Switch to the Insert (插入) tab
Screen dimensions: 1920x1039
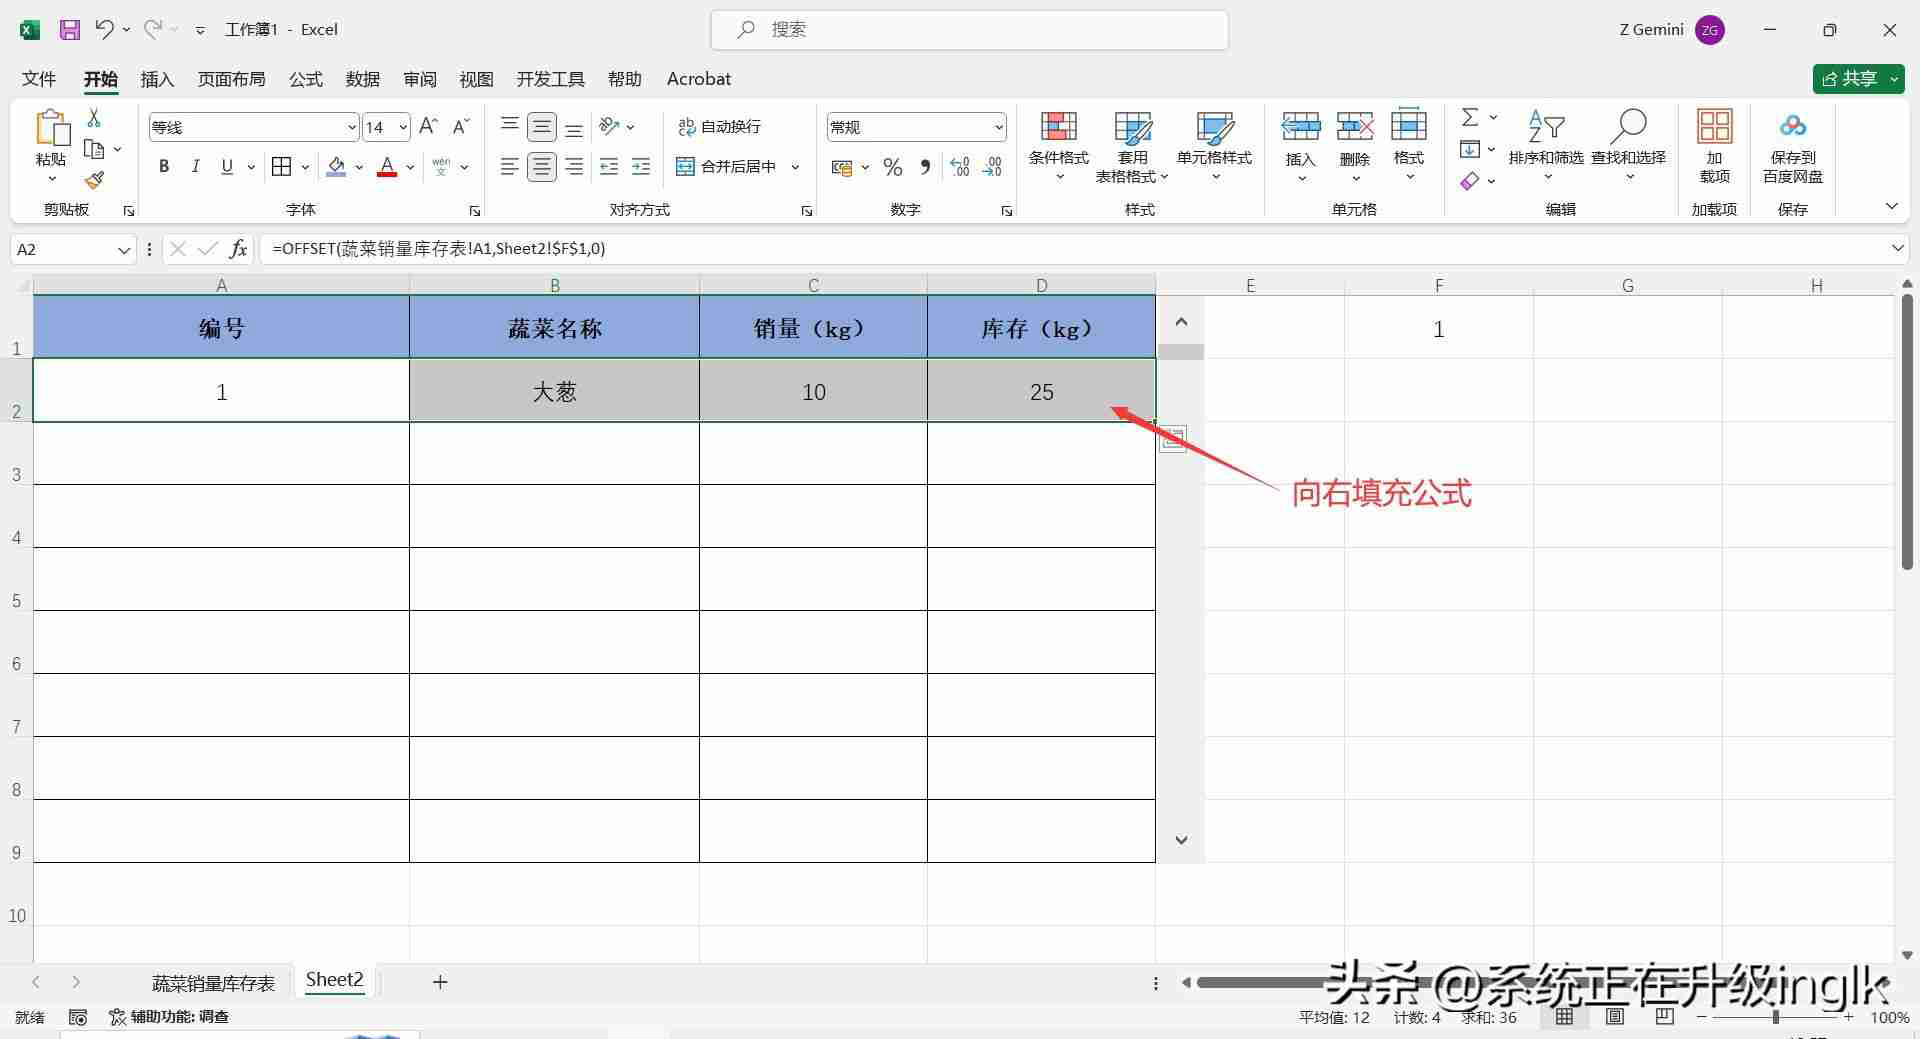(157, 79)
